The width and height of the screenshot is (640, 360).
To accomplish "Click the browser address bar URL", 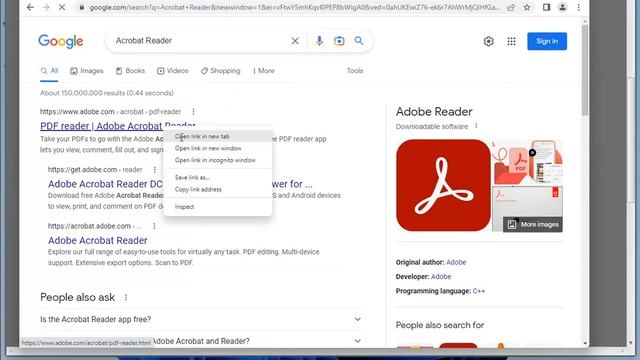I will coord(294,7).
